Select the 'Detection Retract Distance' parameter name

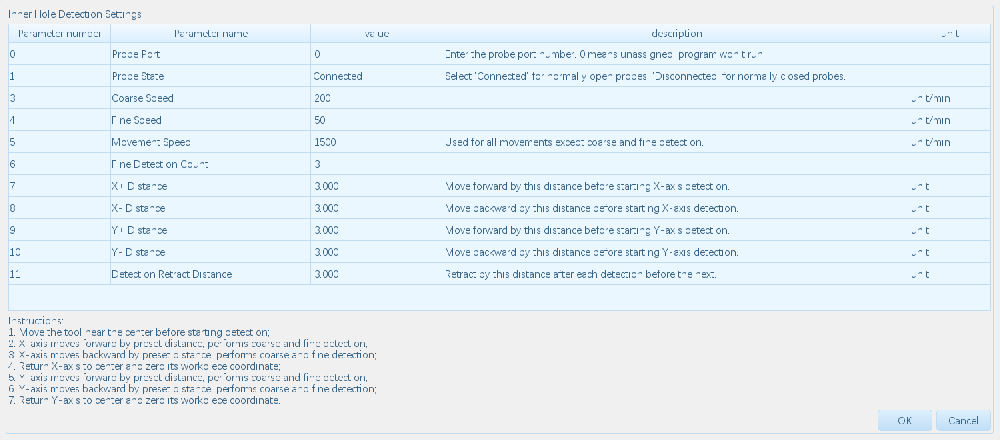(x=172, y=274)
